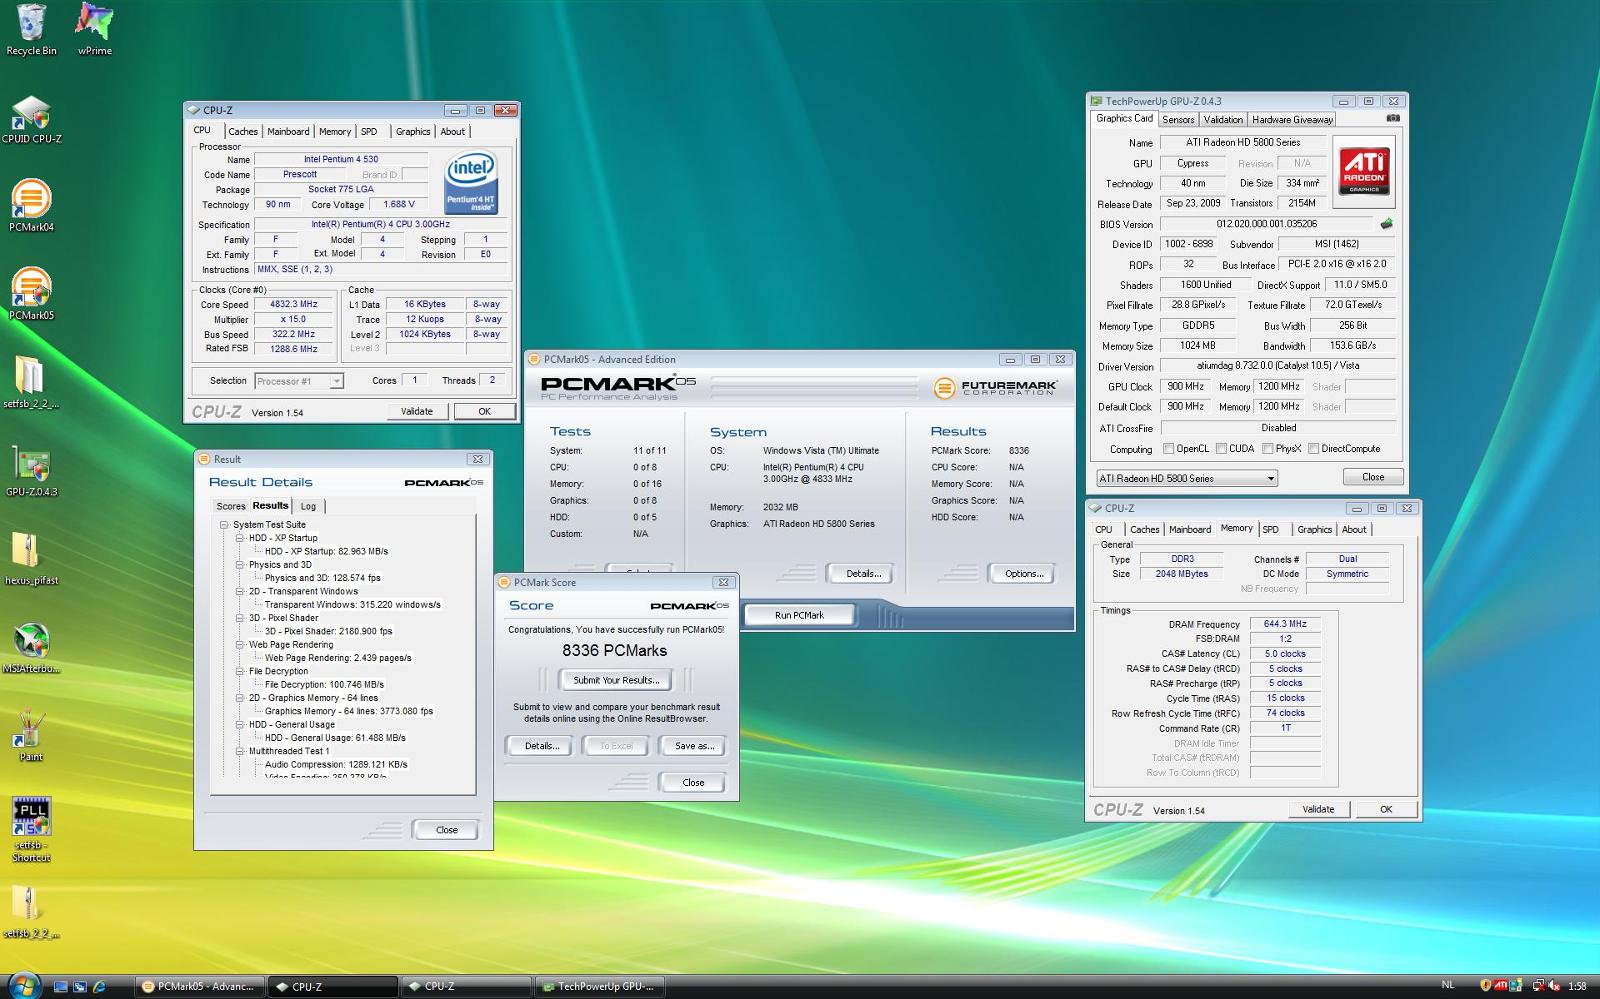Click the GPU-Z camera screenshot icon
Viewport: 1600px width, 999px height.
tap(1393, 118)
